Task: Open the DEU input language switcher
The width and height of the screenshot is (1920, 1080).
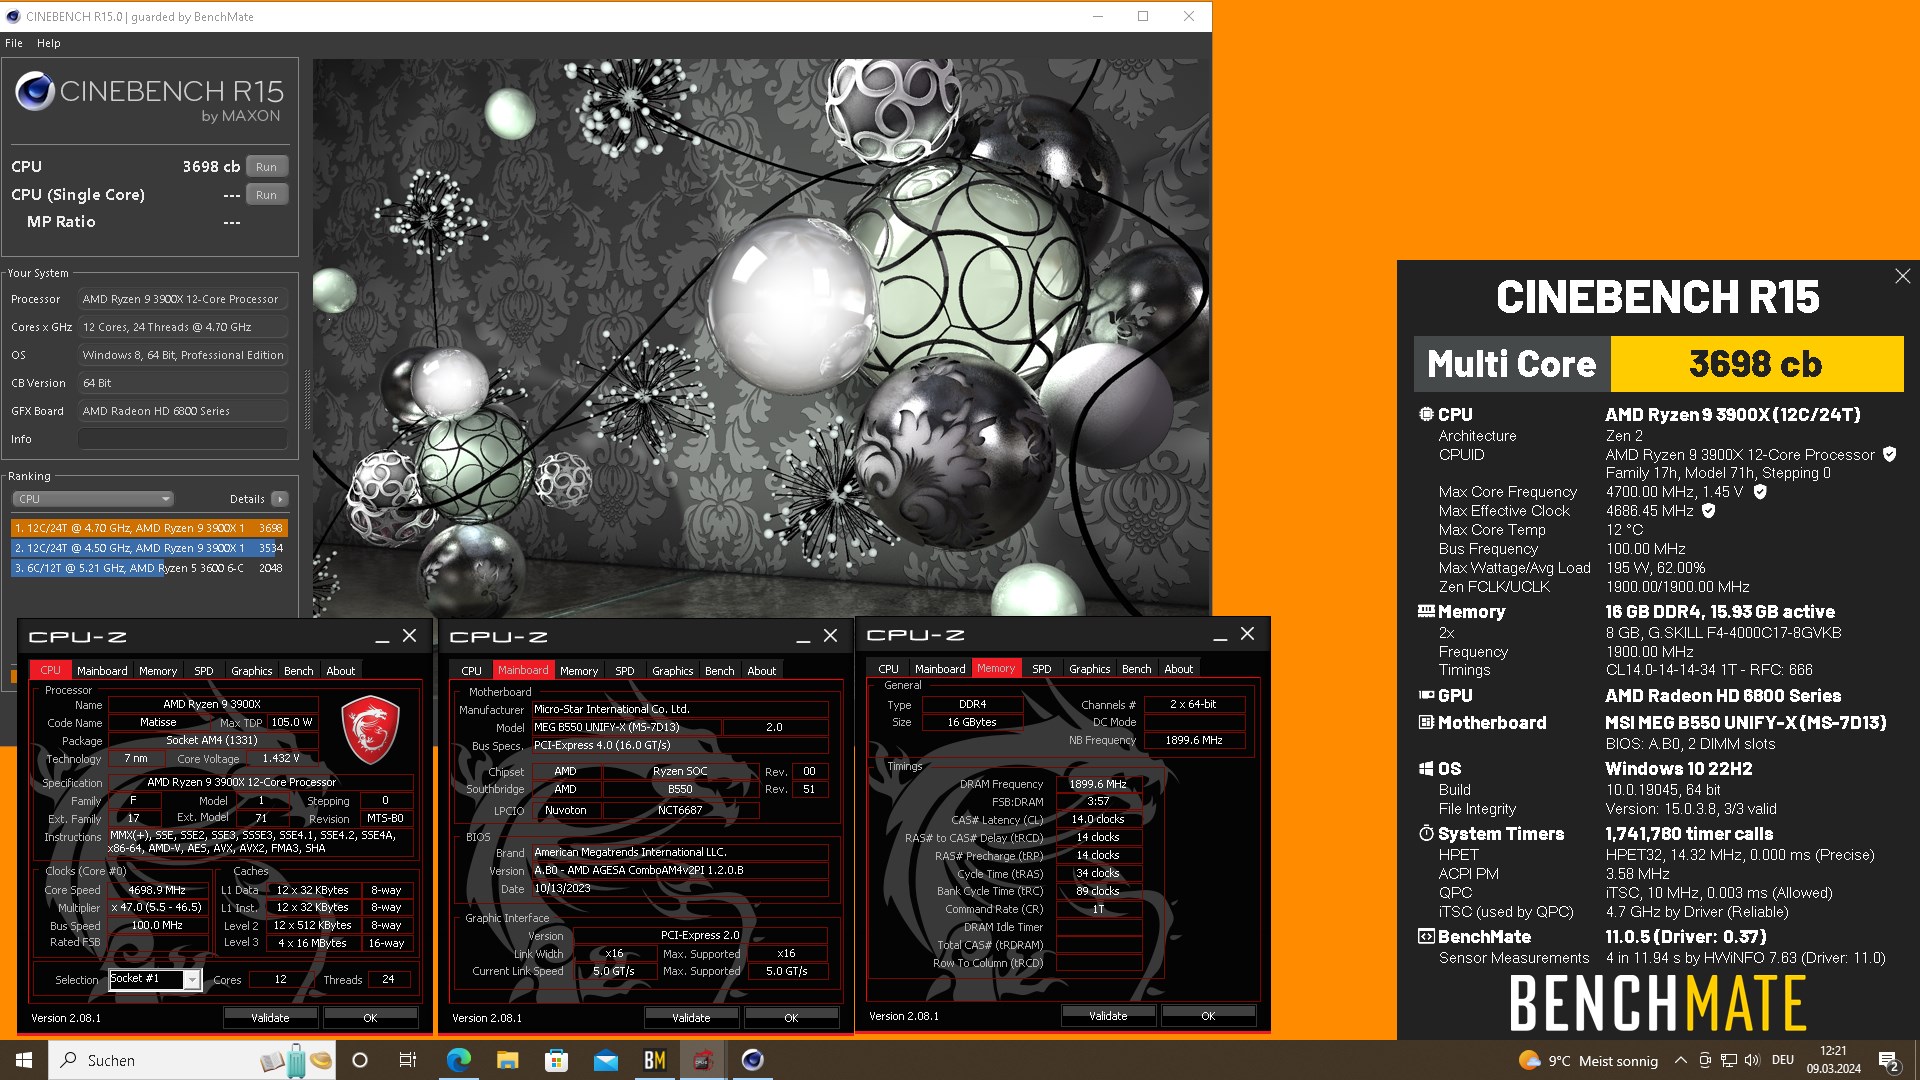Action: coord(1782,1061)
